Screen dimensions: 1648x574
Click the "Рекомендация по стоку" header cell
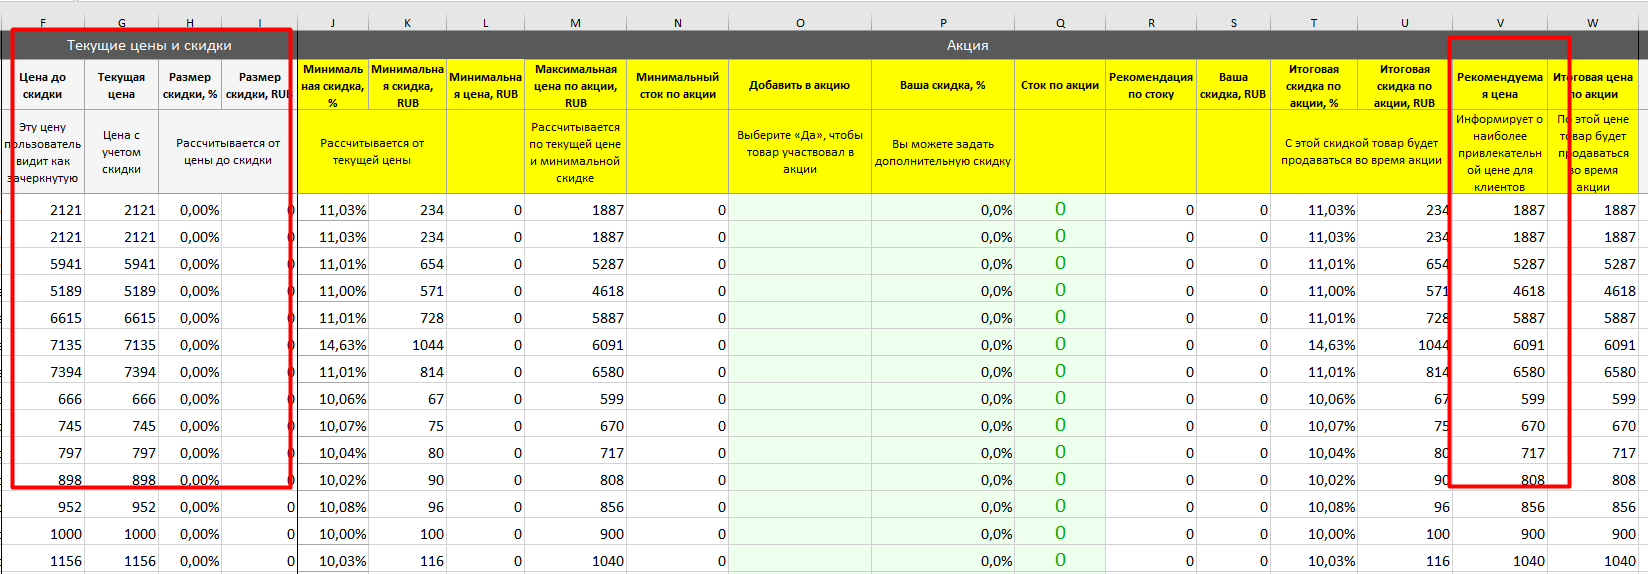pos(1150,85)
